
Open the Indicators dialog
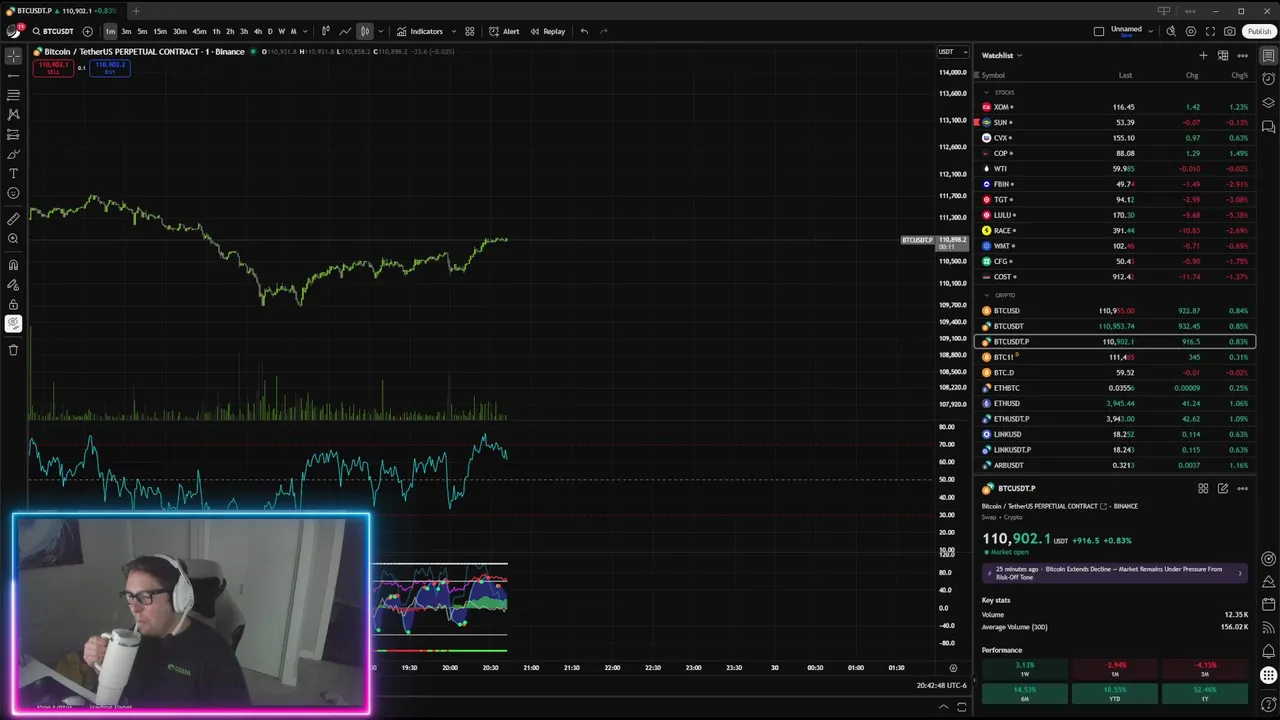click(420, 31)
